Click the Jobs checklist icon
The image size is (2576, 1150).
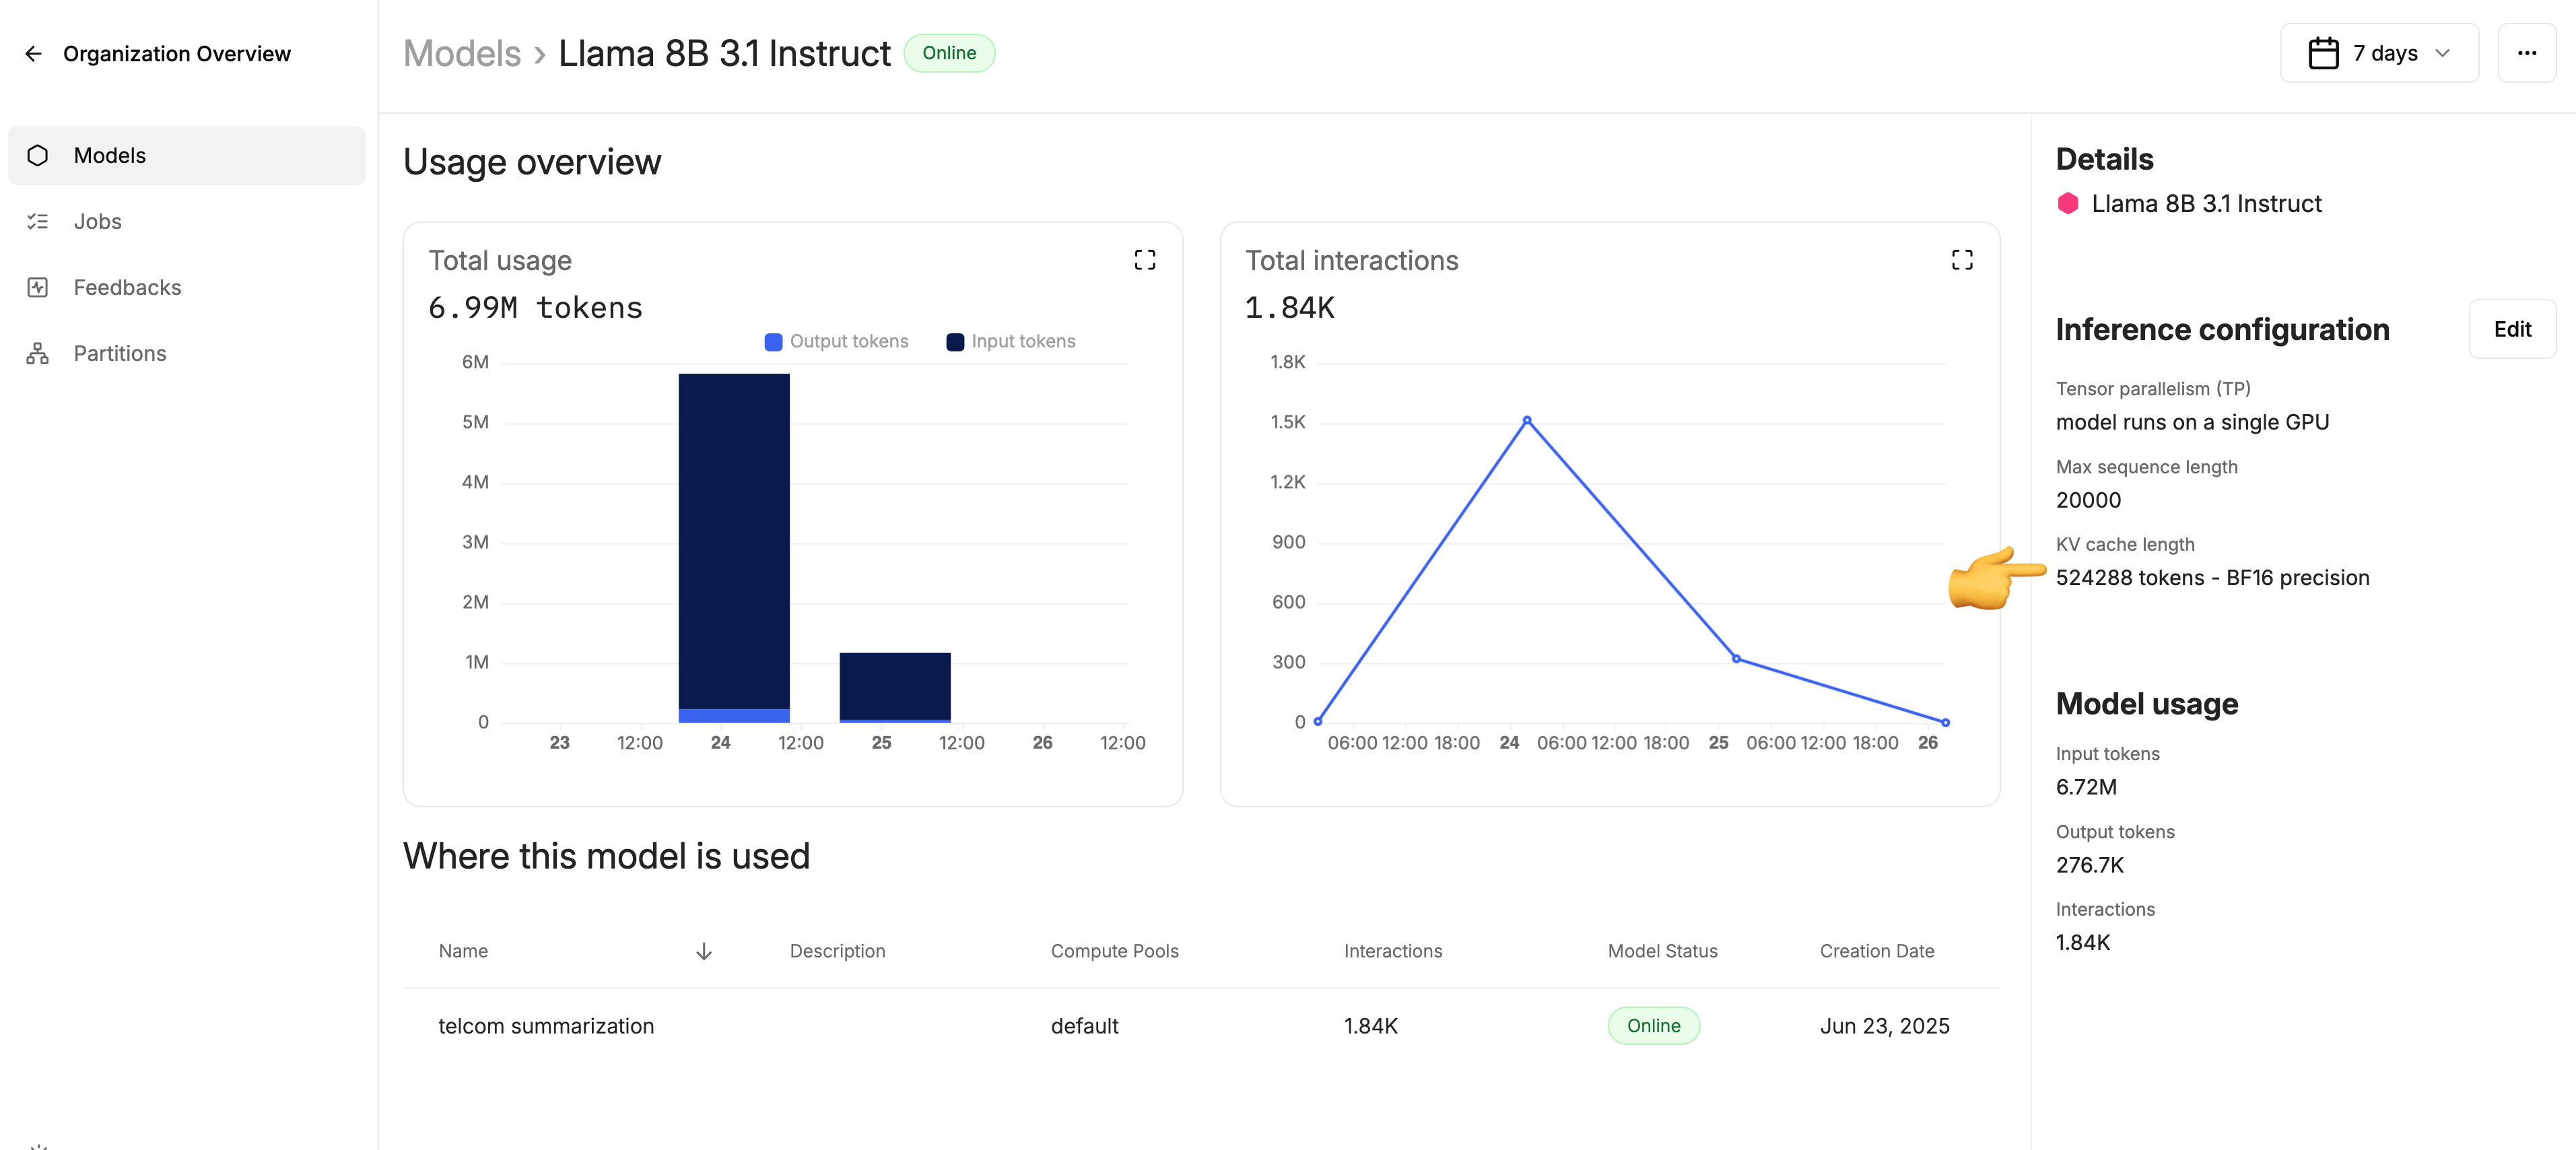38,221
